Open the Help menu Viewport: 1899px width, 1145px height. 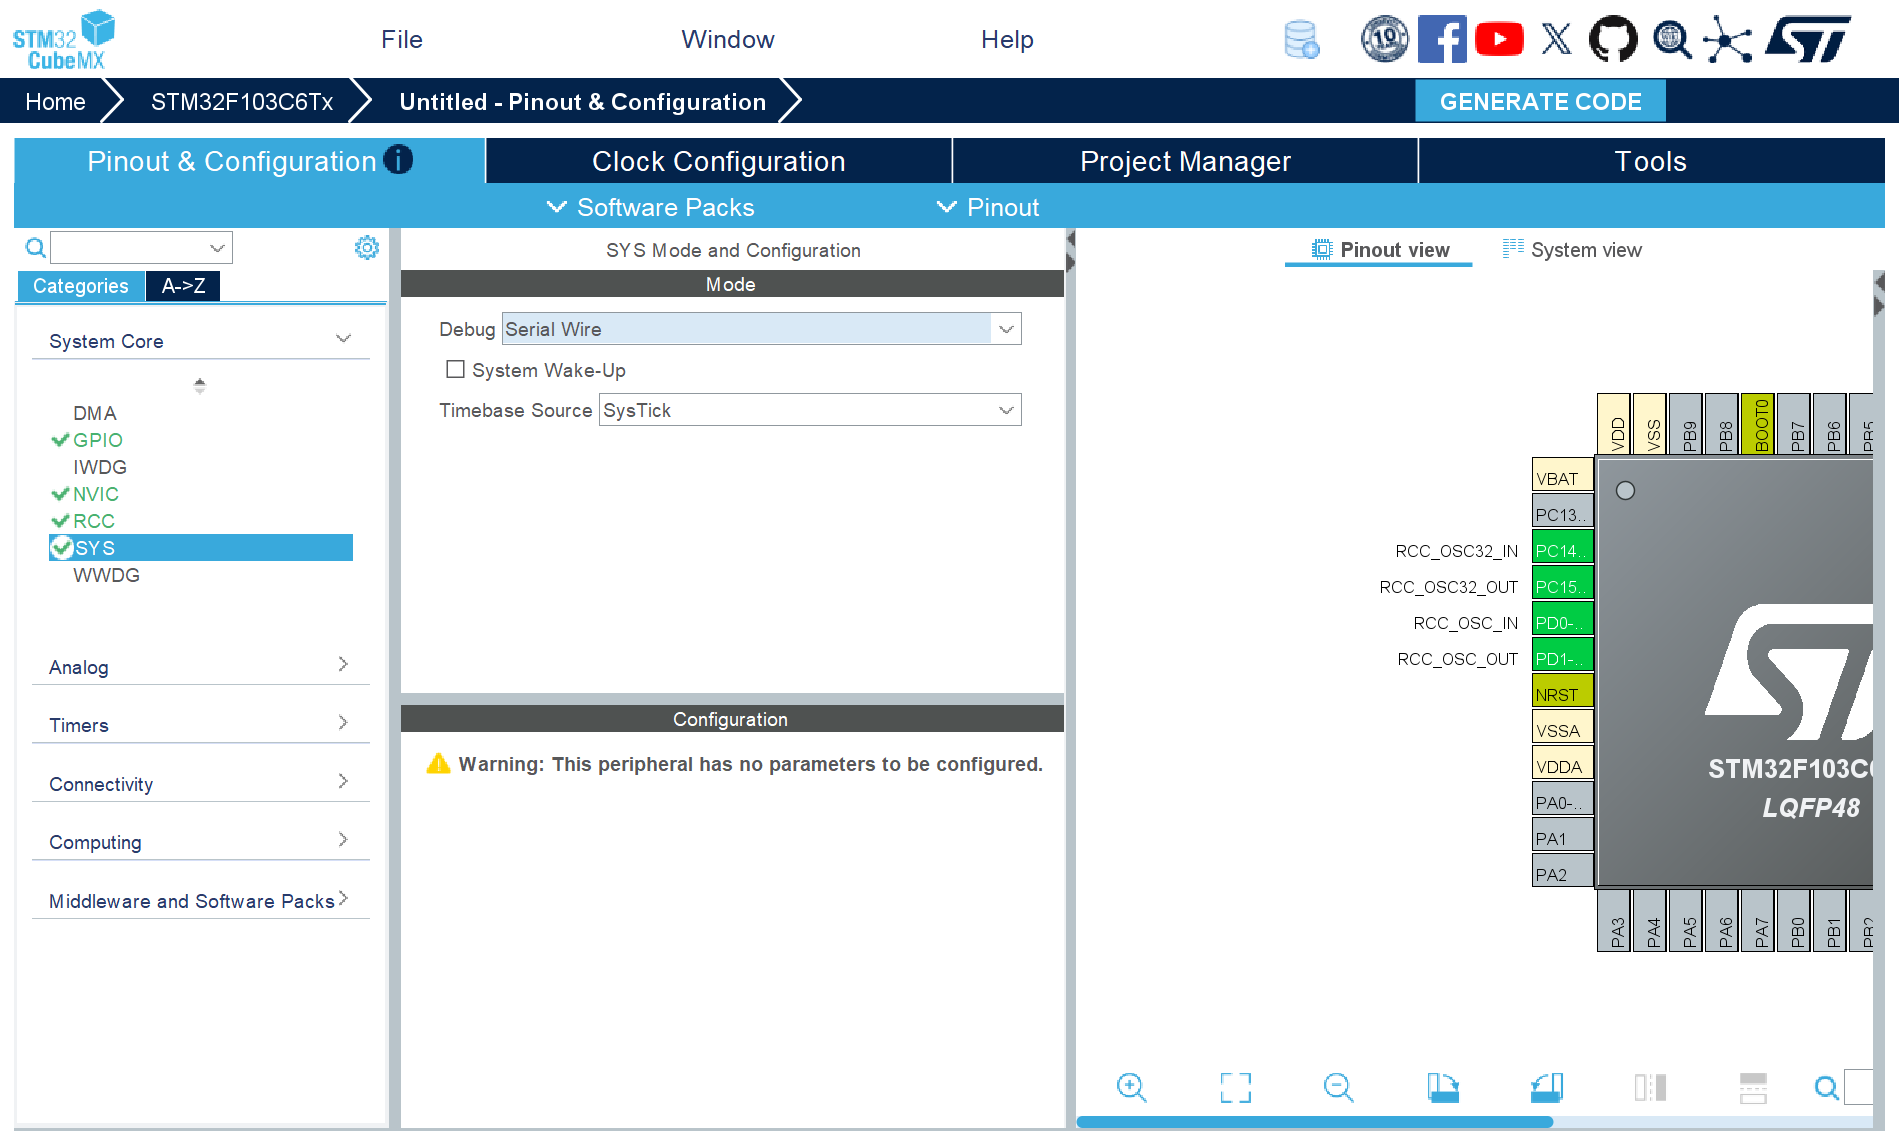point(1007,39)
